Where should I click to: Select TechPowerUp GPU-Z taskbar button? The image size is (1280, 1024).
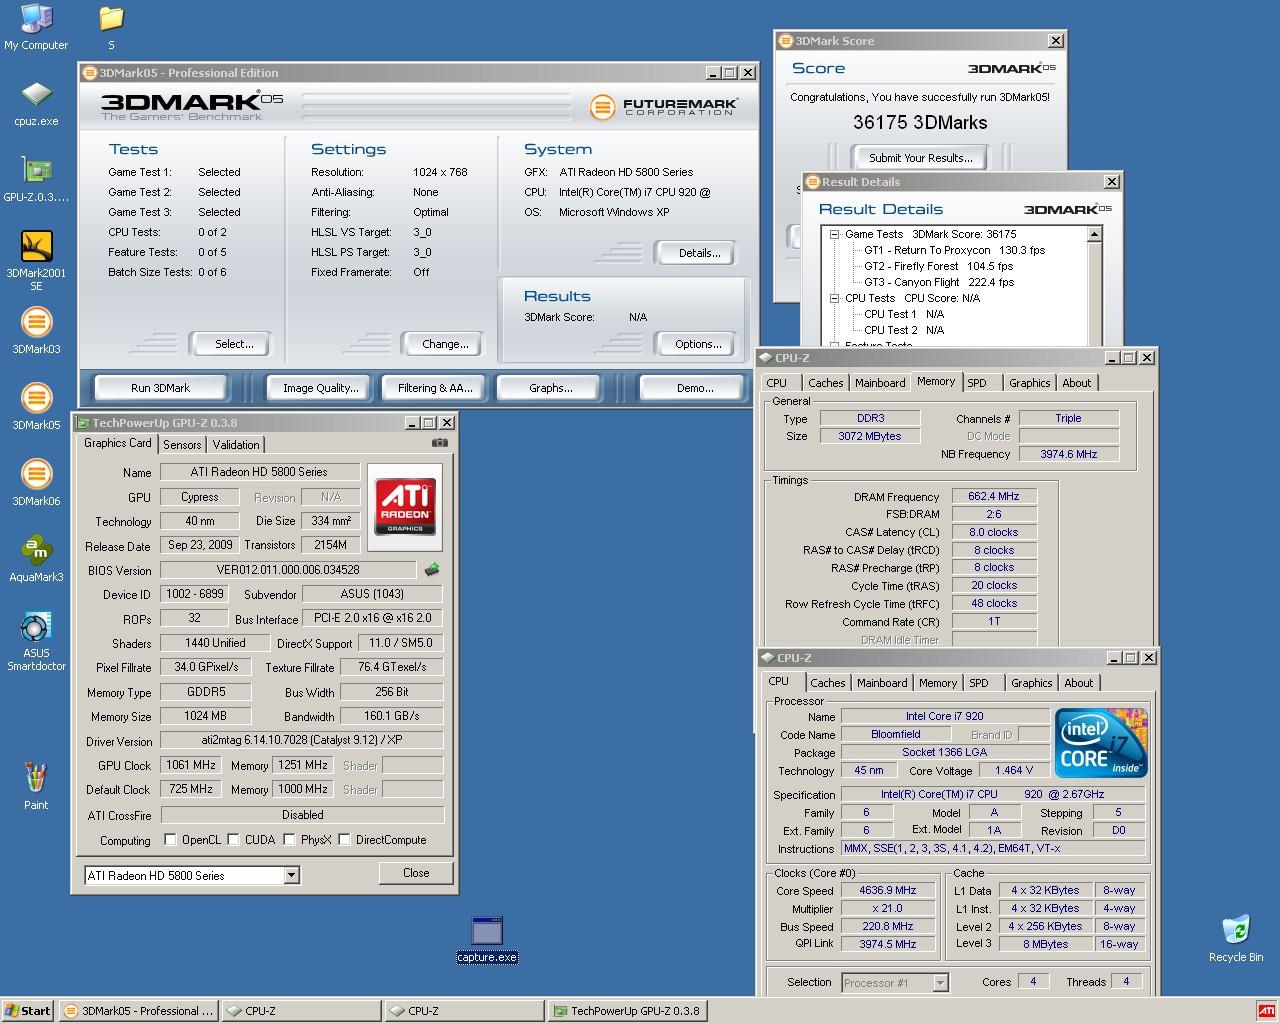[627, 1010]
